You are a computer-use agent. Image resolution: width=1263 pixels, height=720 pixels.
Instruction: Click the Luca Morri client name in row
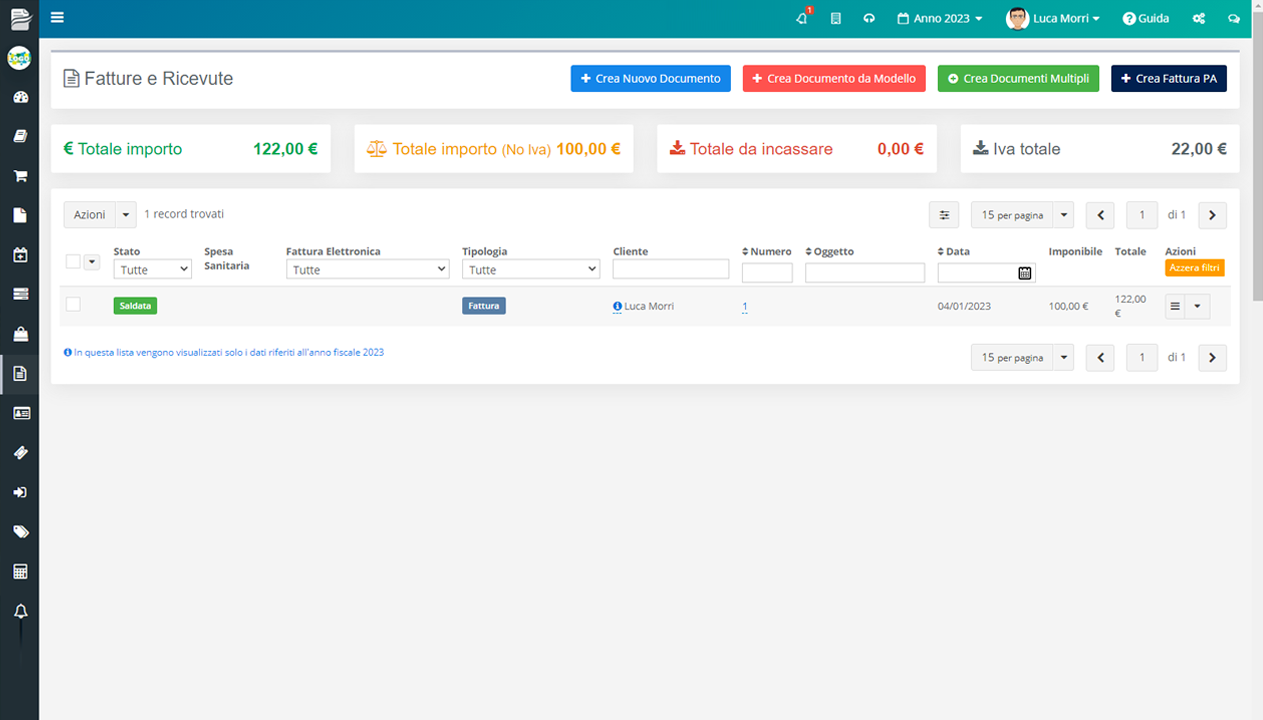point(649,307)
